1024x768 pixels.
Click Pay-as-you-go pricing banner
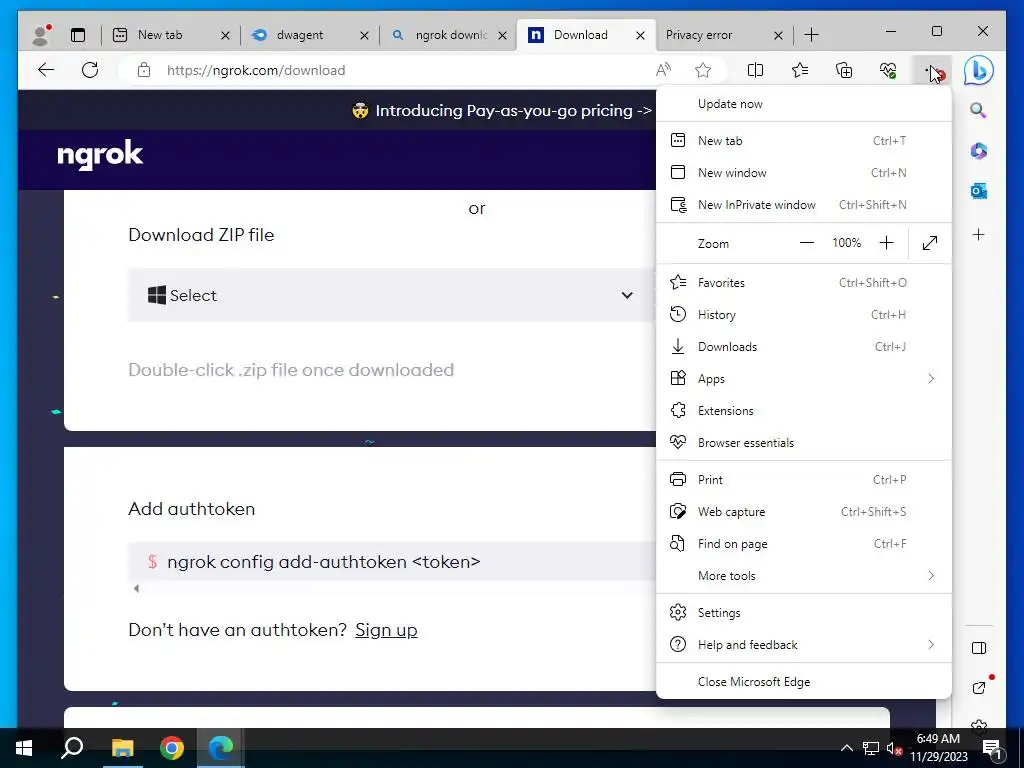point(502,110)
